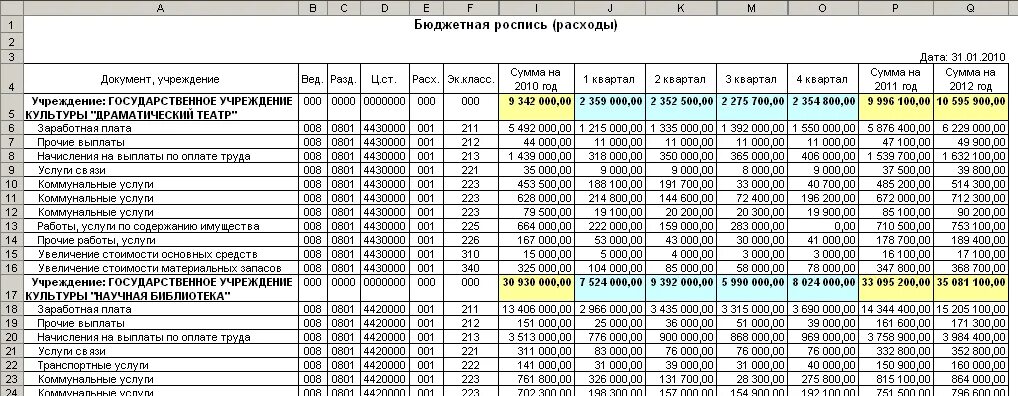This screenshot has width=1018, height=396.
Task: Click cell 453 500,00
Action: 536,184
